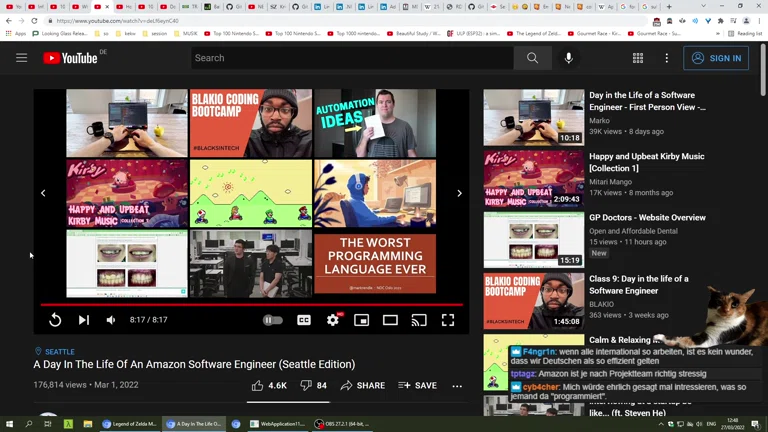Click the replay video button

(55, 320)
